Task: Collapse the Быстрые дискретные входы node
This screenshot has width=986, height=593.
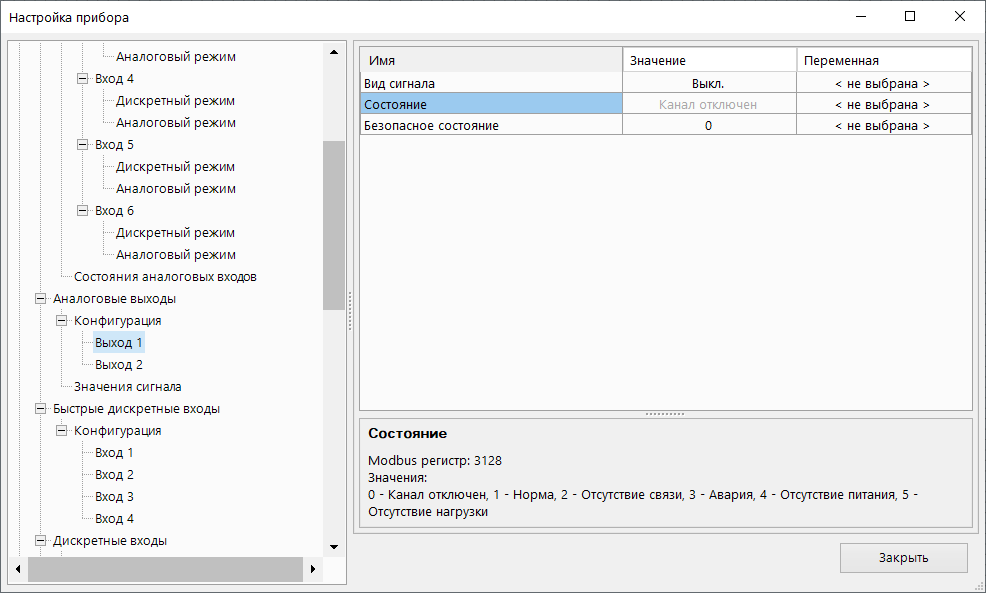Action: click(x=41, y=409)
